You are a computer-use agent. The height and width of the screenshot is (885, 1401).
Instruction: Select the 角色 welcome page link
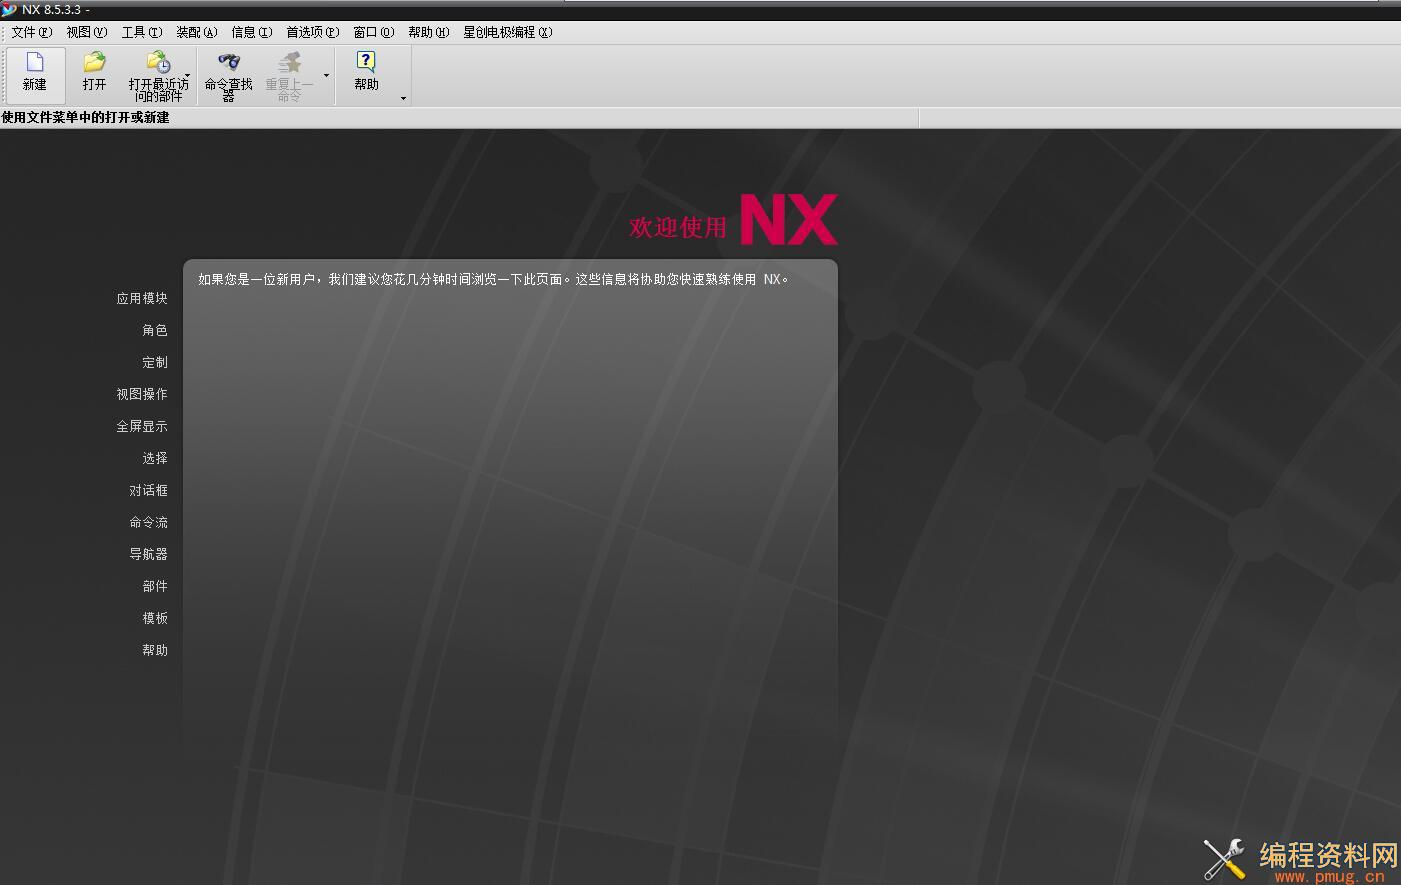(155, 330)
